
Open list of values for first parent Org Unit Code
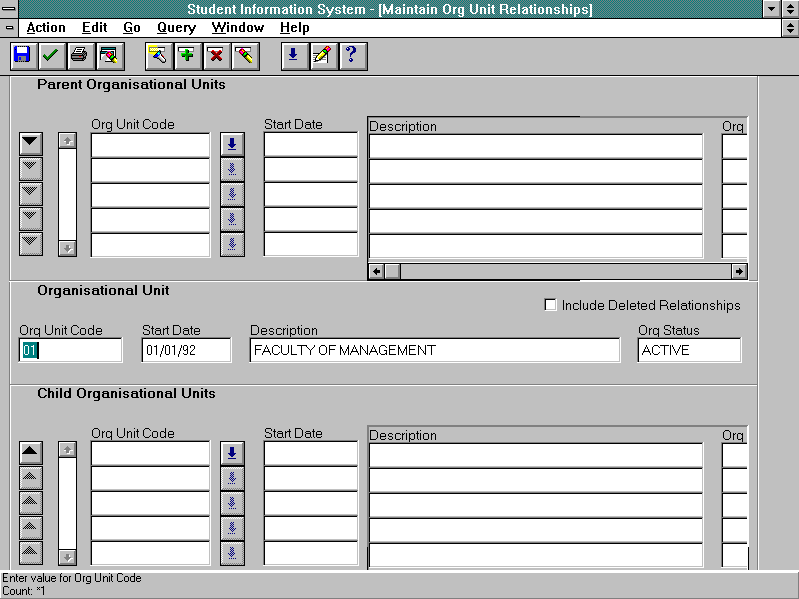[232, 144]
